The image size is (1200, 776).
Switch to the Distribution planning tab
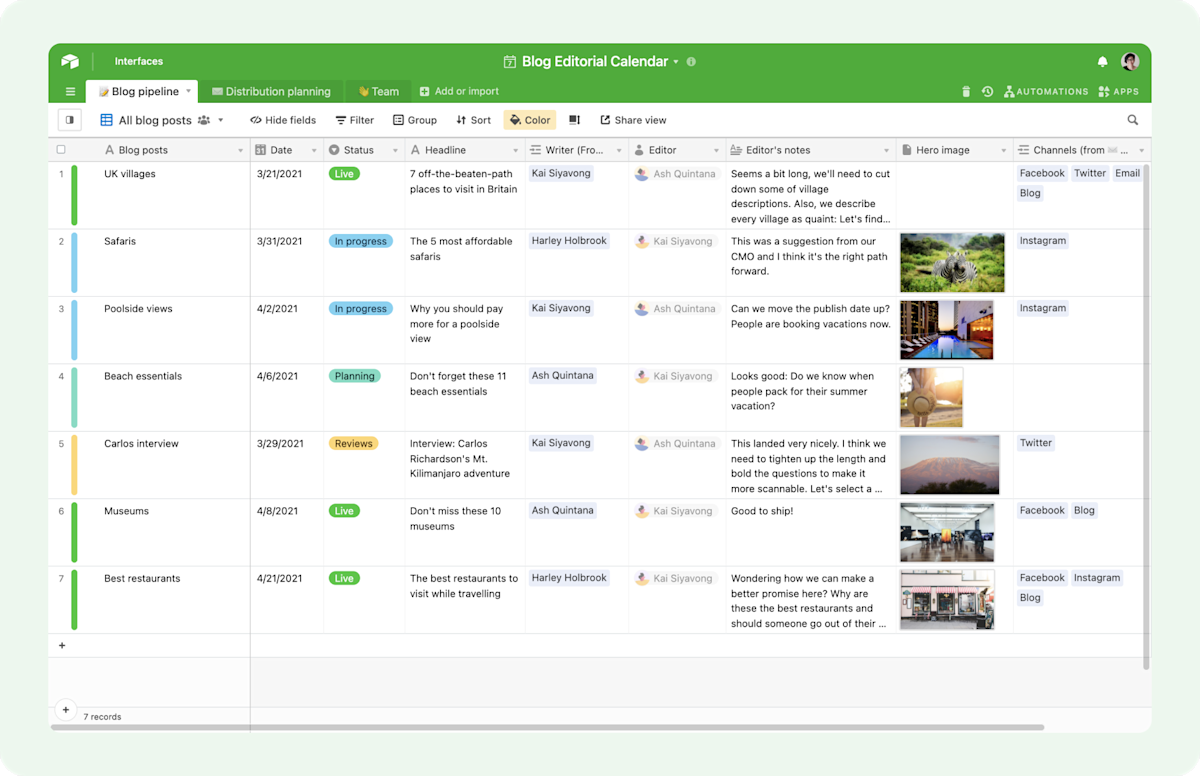point(271,91)
